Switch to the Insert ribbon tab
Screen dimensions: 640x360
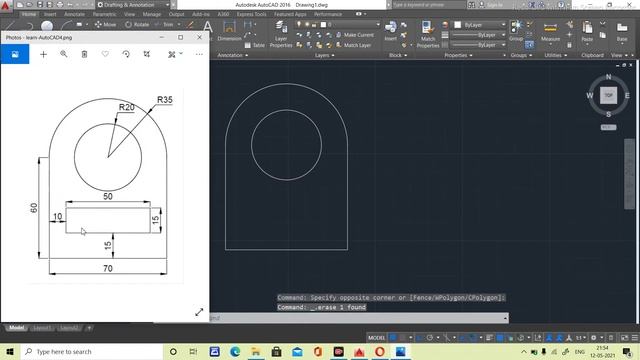click(50, 14)
